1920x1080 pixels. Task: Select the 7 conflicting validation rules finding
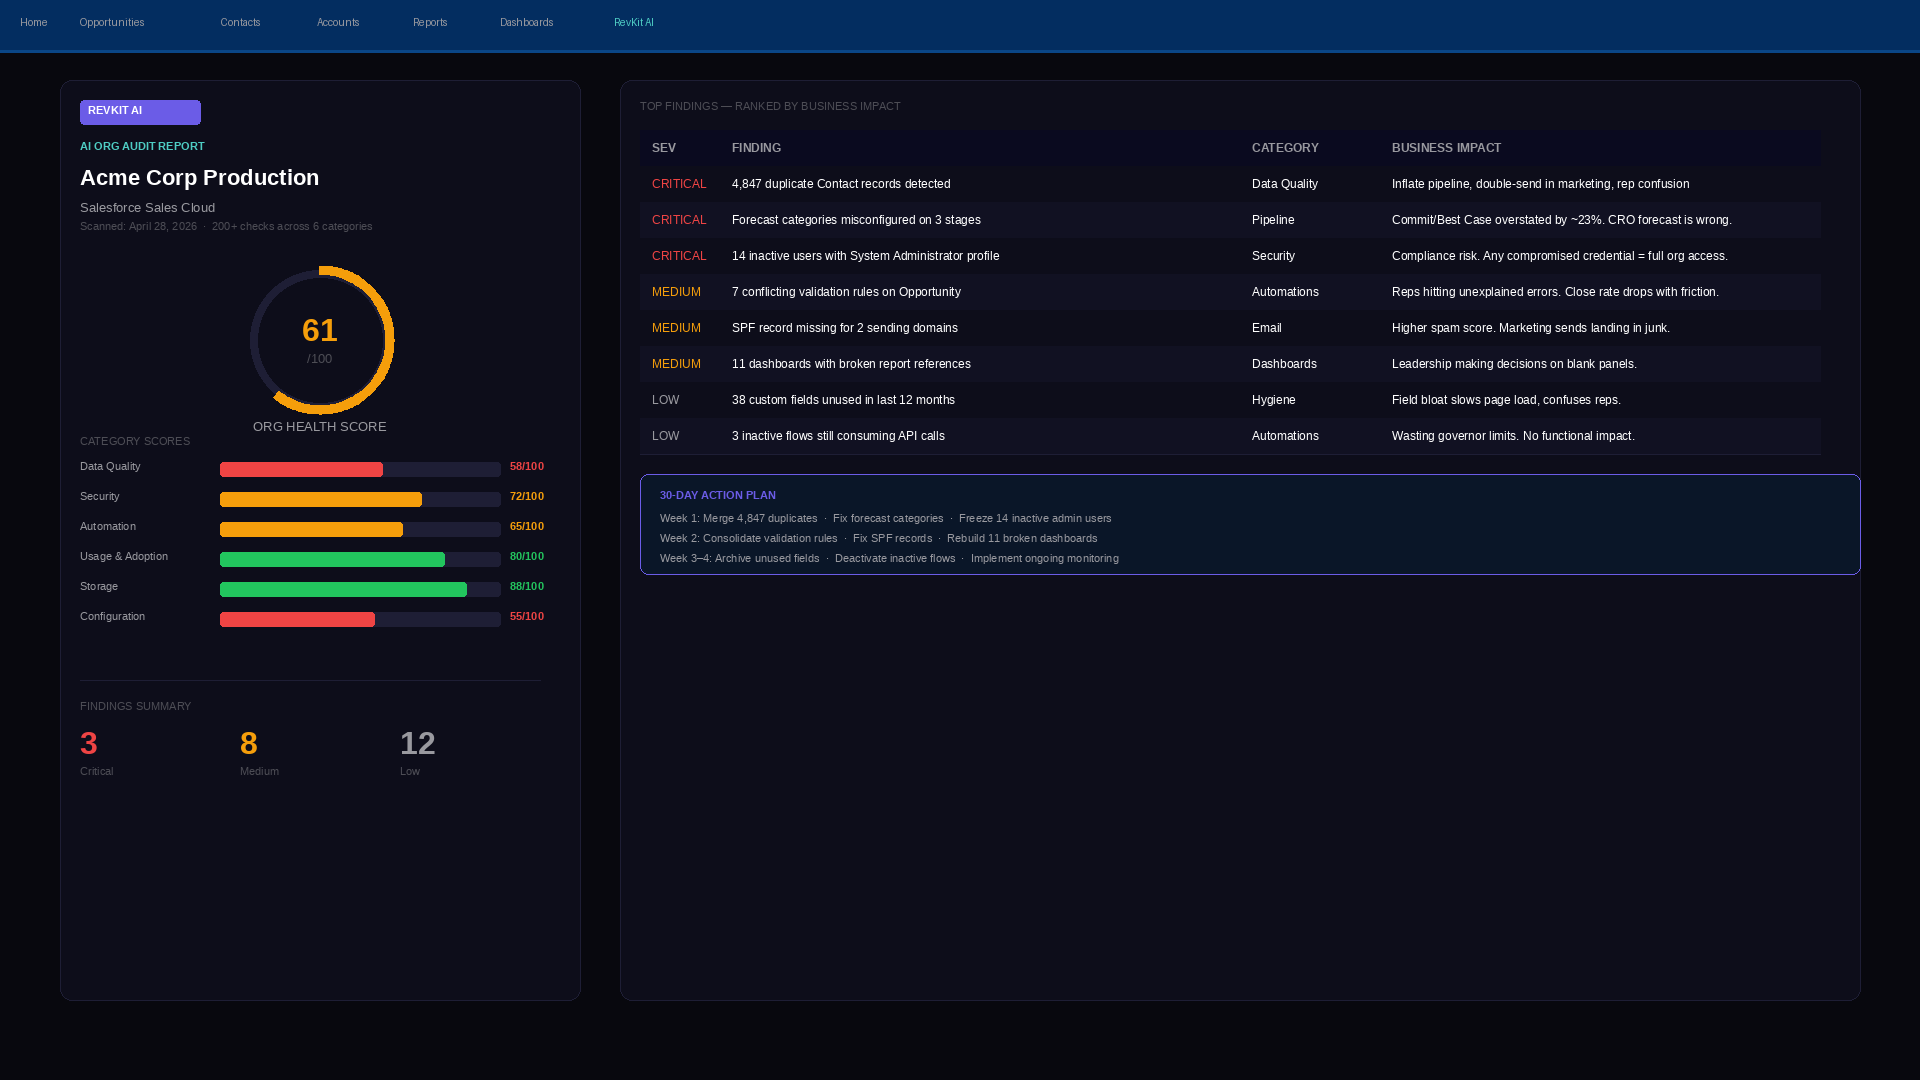point(1230,292)
